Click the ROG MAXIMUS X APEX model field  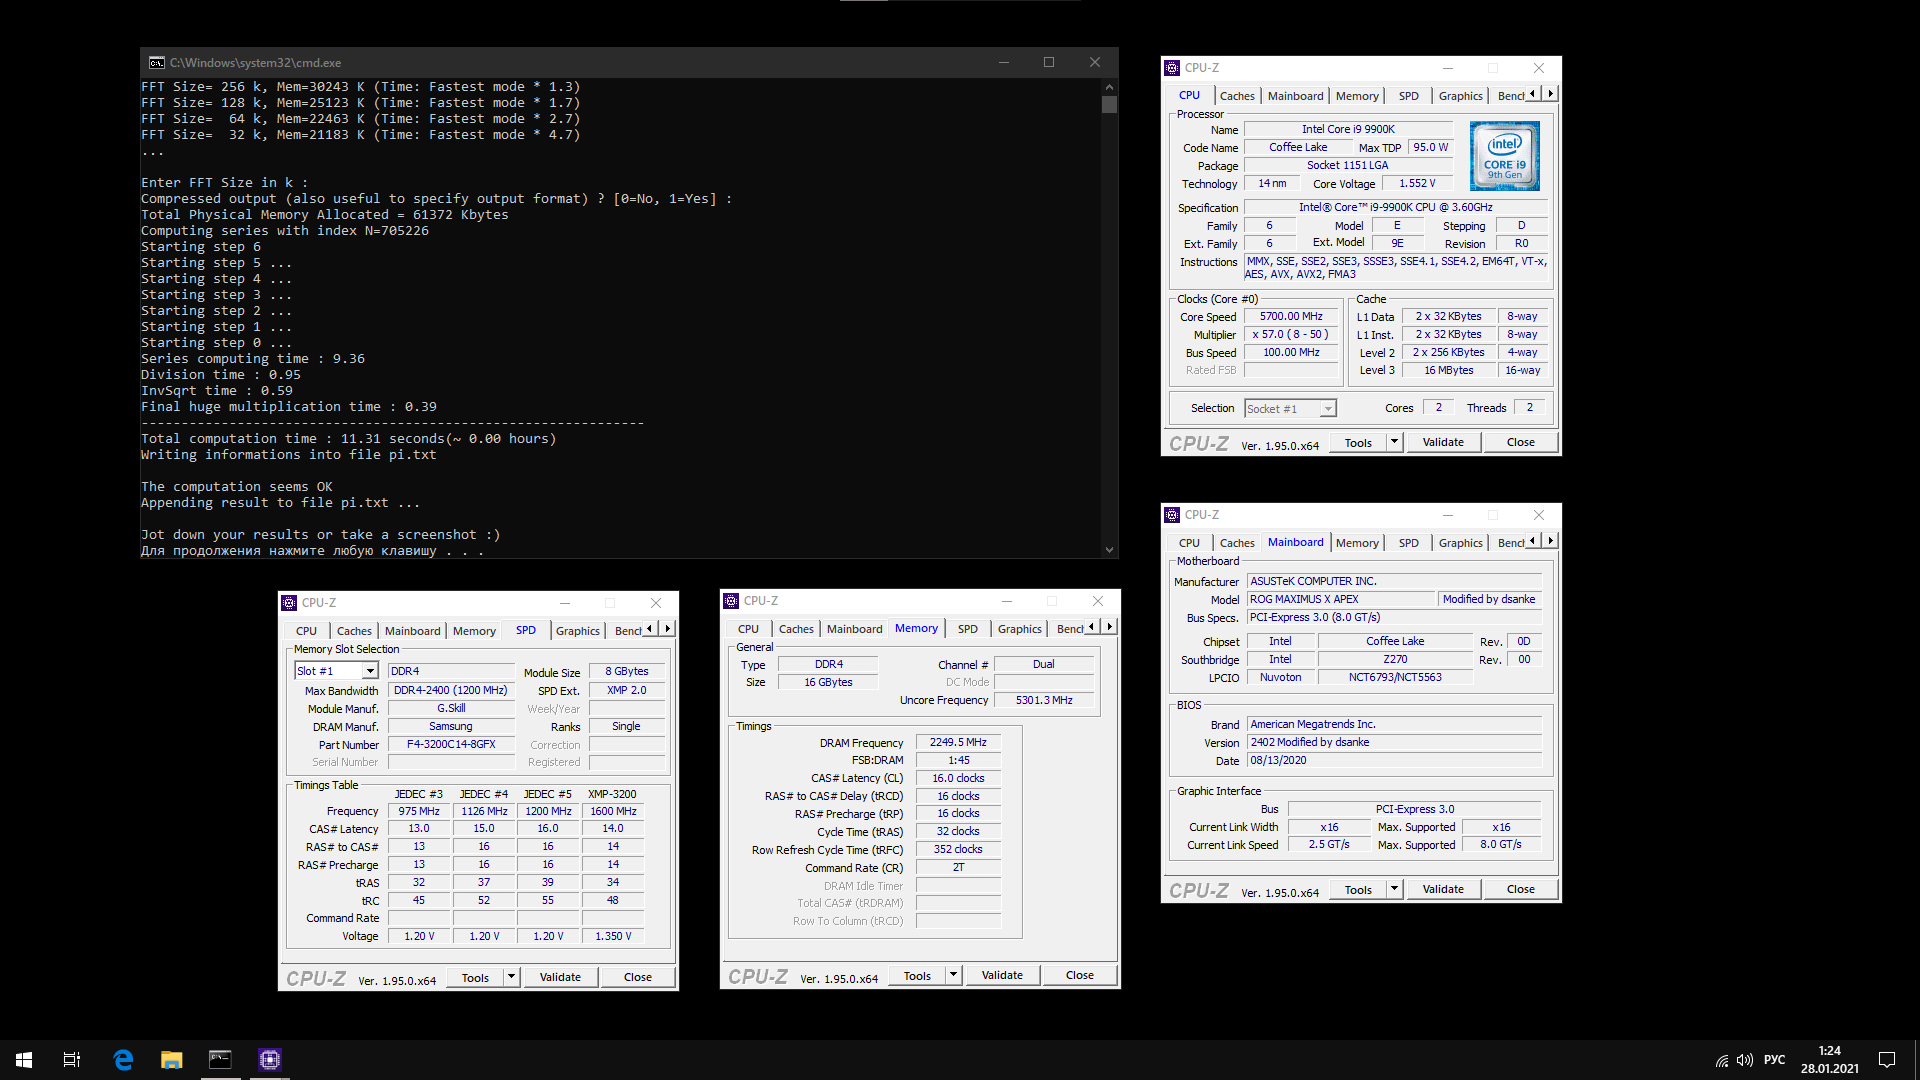[1340, 599]
